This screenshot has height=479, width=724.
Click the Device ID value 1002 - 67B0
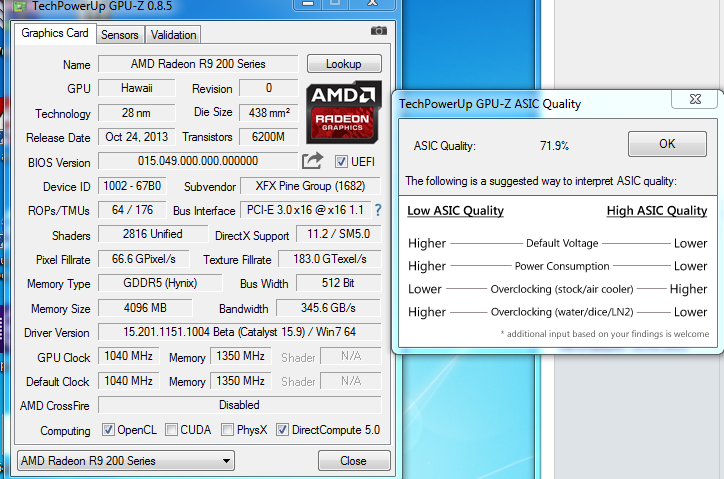click(132, 186)
